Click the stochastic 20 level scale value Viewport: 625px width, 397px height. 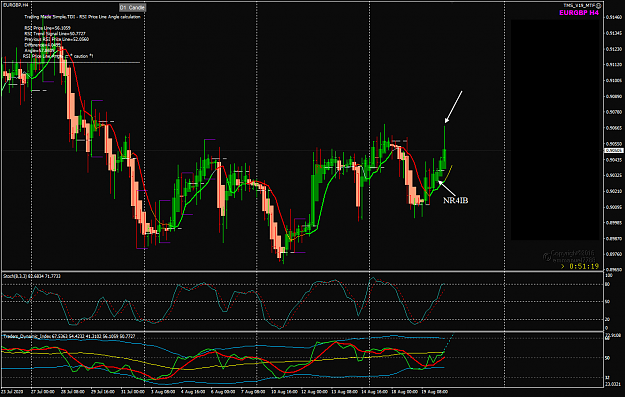pyautogui.click(x=607, y=319)
